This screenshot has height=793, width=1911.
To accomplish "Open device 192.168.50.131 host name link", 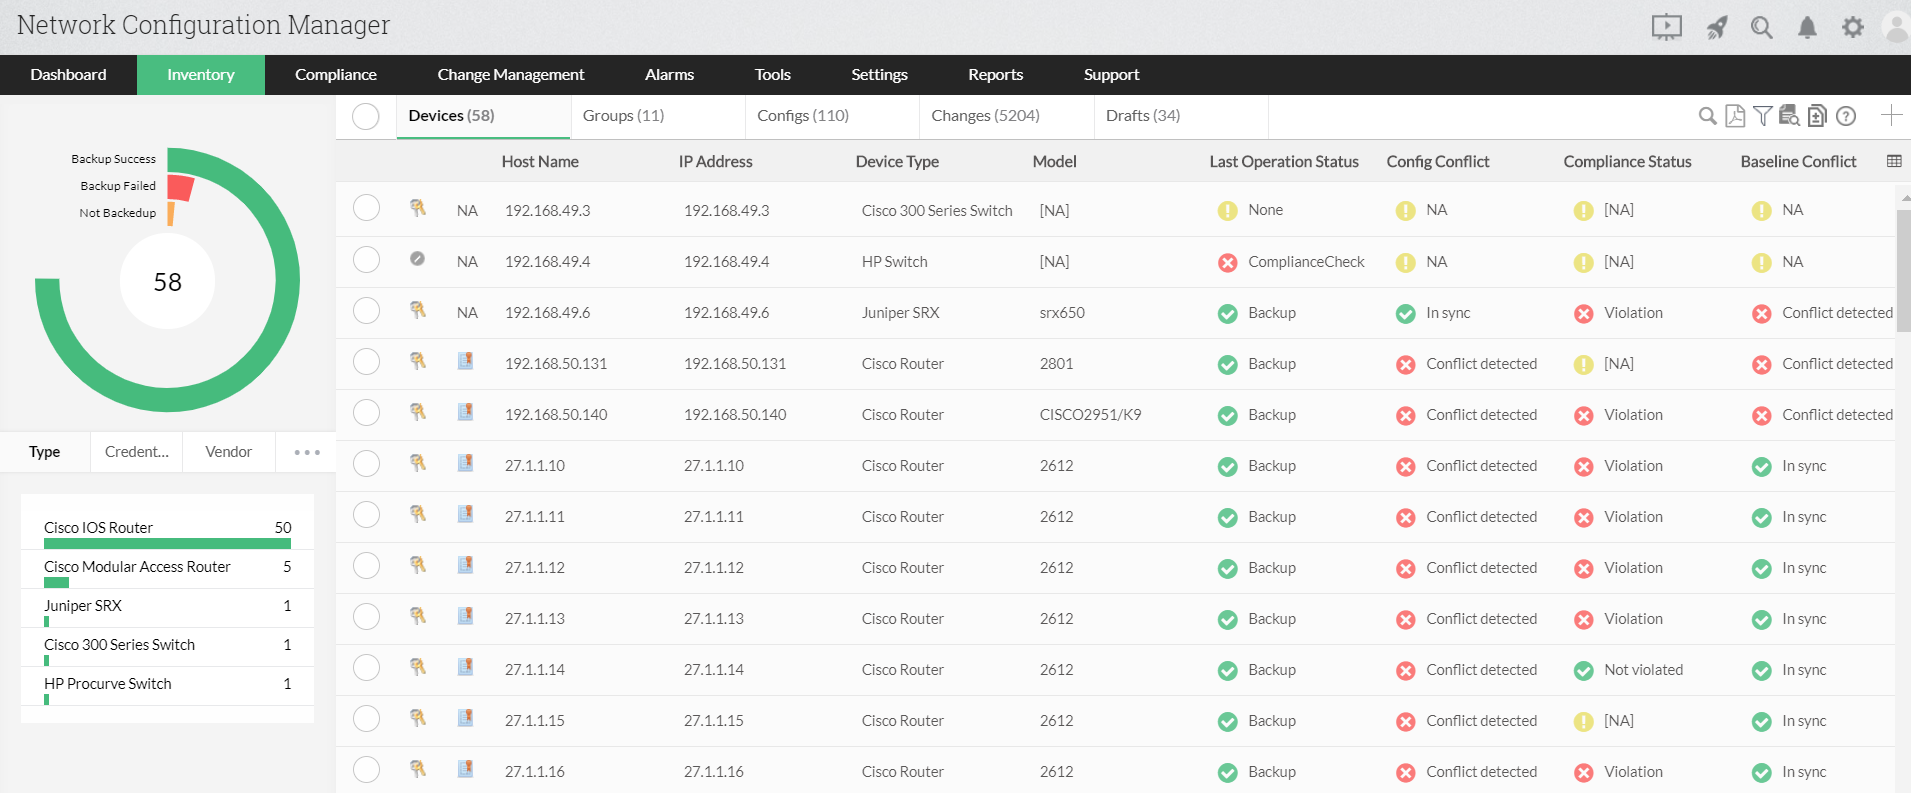I will coord(556,364).
